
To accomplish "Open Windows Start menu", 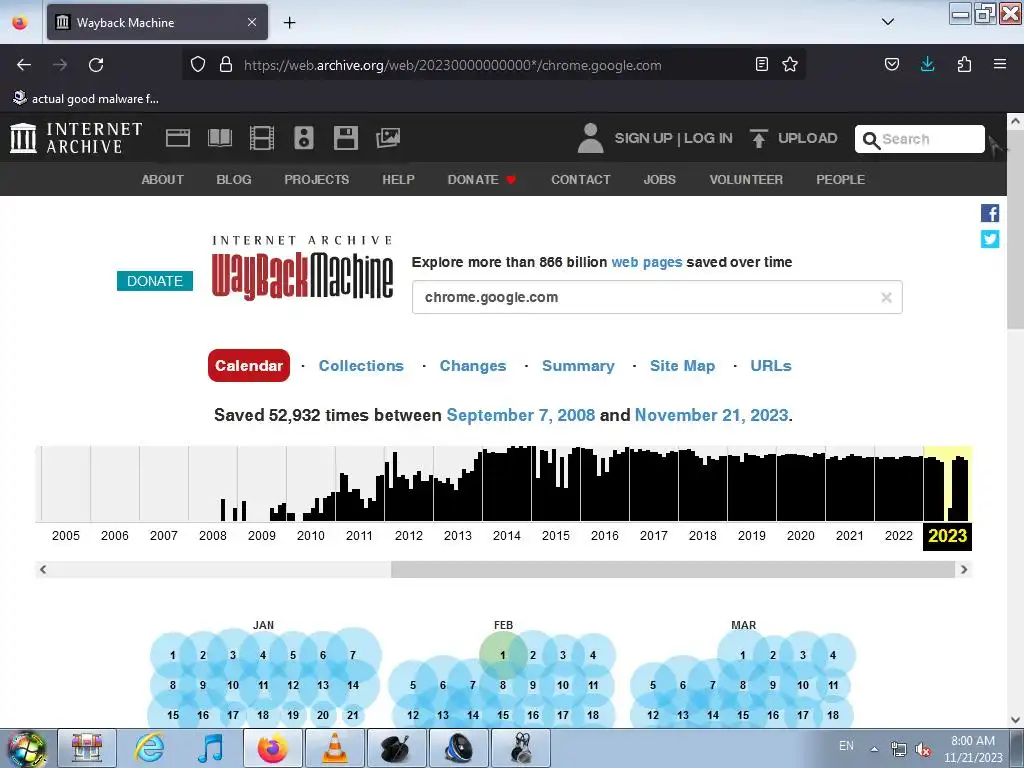I will click(x=26, y=748).
